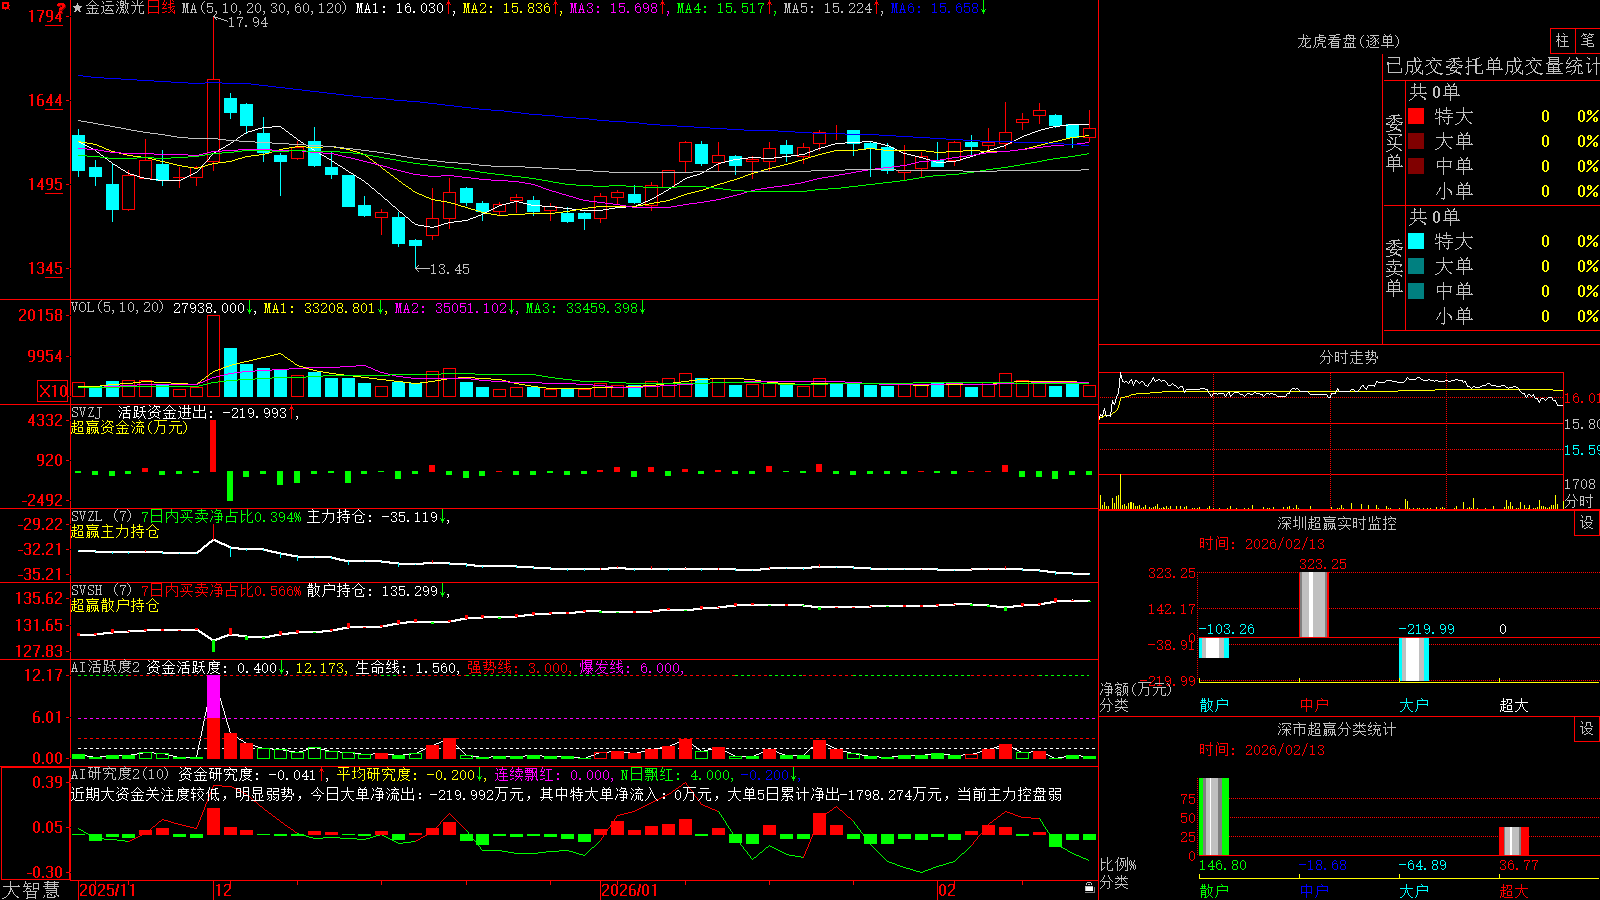The width and height of the screenshot is (1600, 900).
Task: Click the red 特大 buy order swatch
Action: pyautogui.click(x=1416, y=116)
